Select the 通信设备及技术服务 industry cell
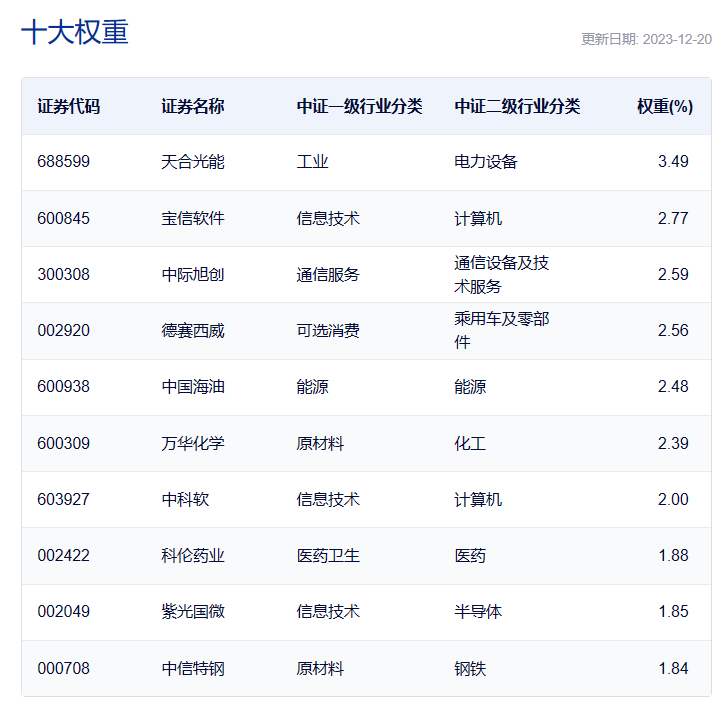Image resolution: width=723 pixels, height=705 pixels. pos(502,274)
